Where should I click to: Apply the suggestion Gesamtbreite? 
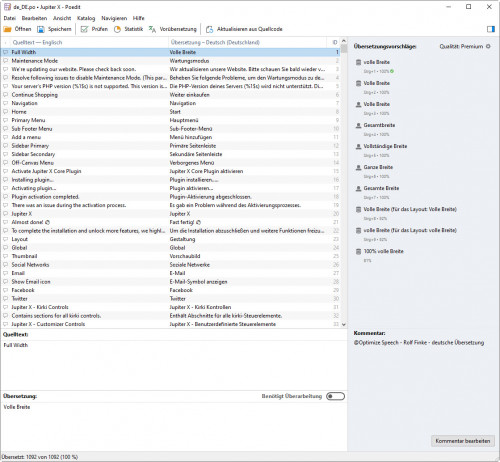click(x=379, y=125)
